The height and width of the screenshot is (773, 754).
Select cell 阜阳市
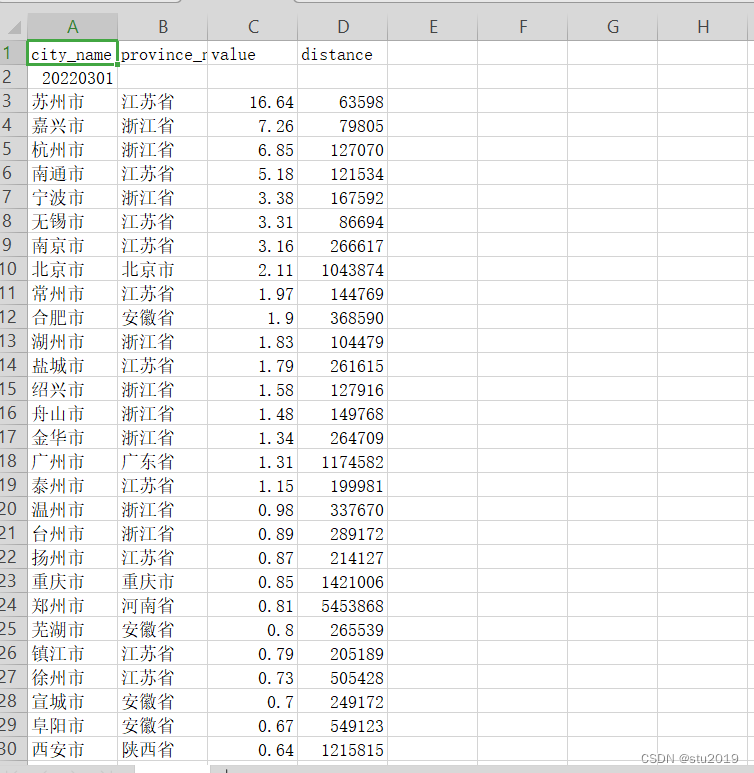72,725
